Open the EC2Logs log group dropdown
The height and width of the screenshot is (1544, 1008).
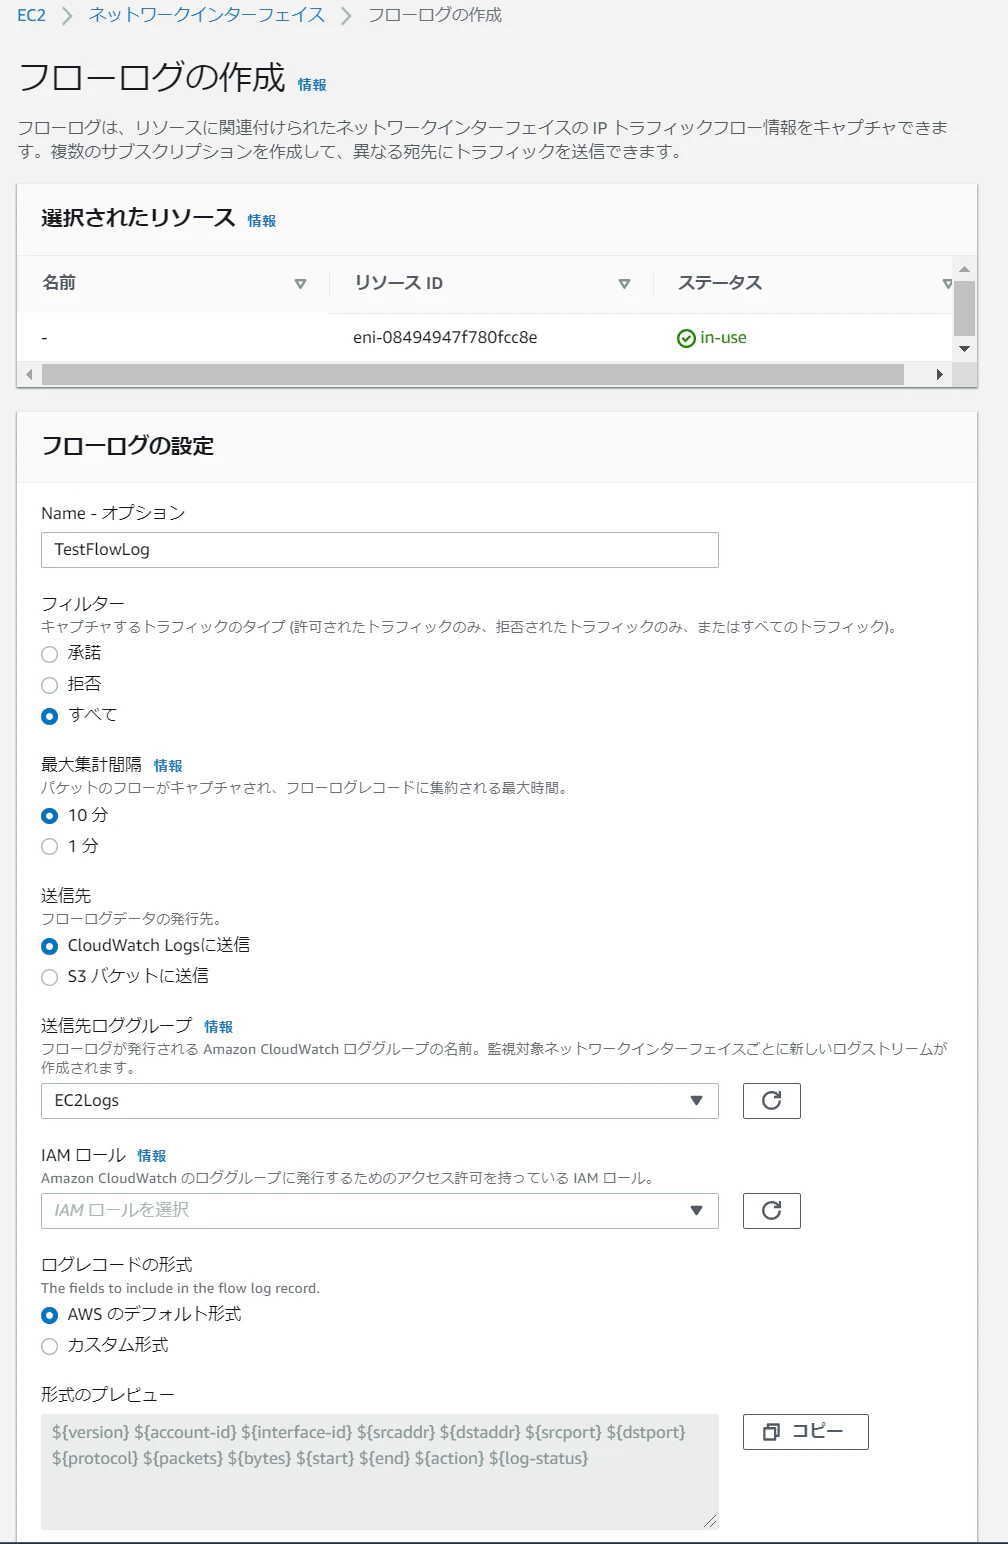point(380,1101)
